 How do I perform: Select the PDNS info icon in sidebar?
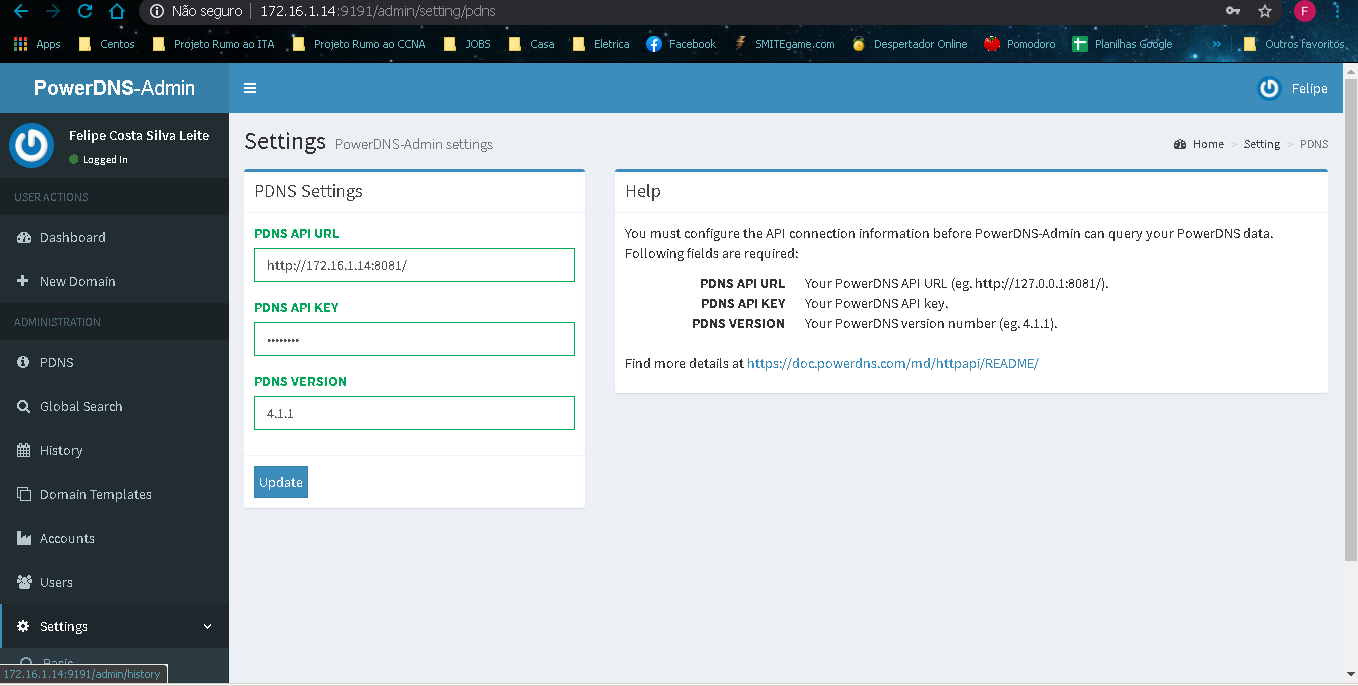tap(22, 362)
